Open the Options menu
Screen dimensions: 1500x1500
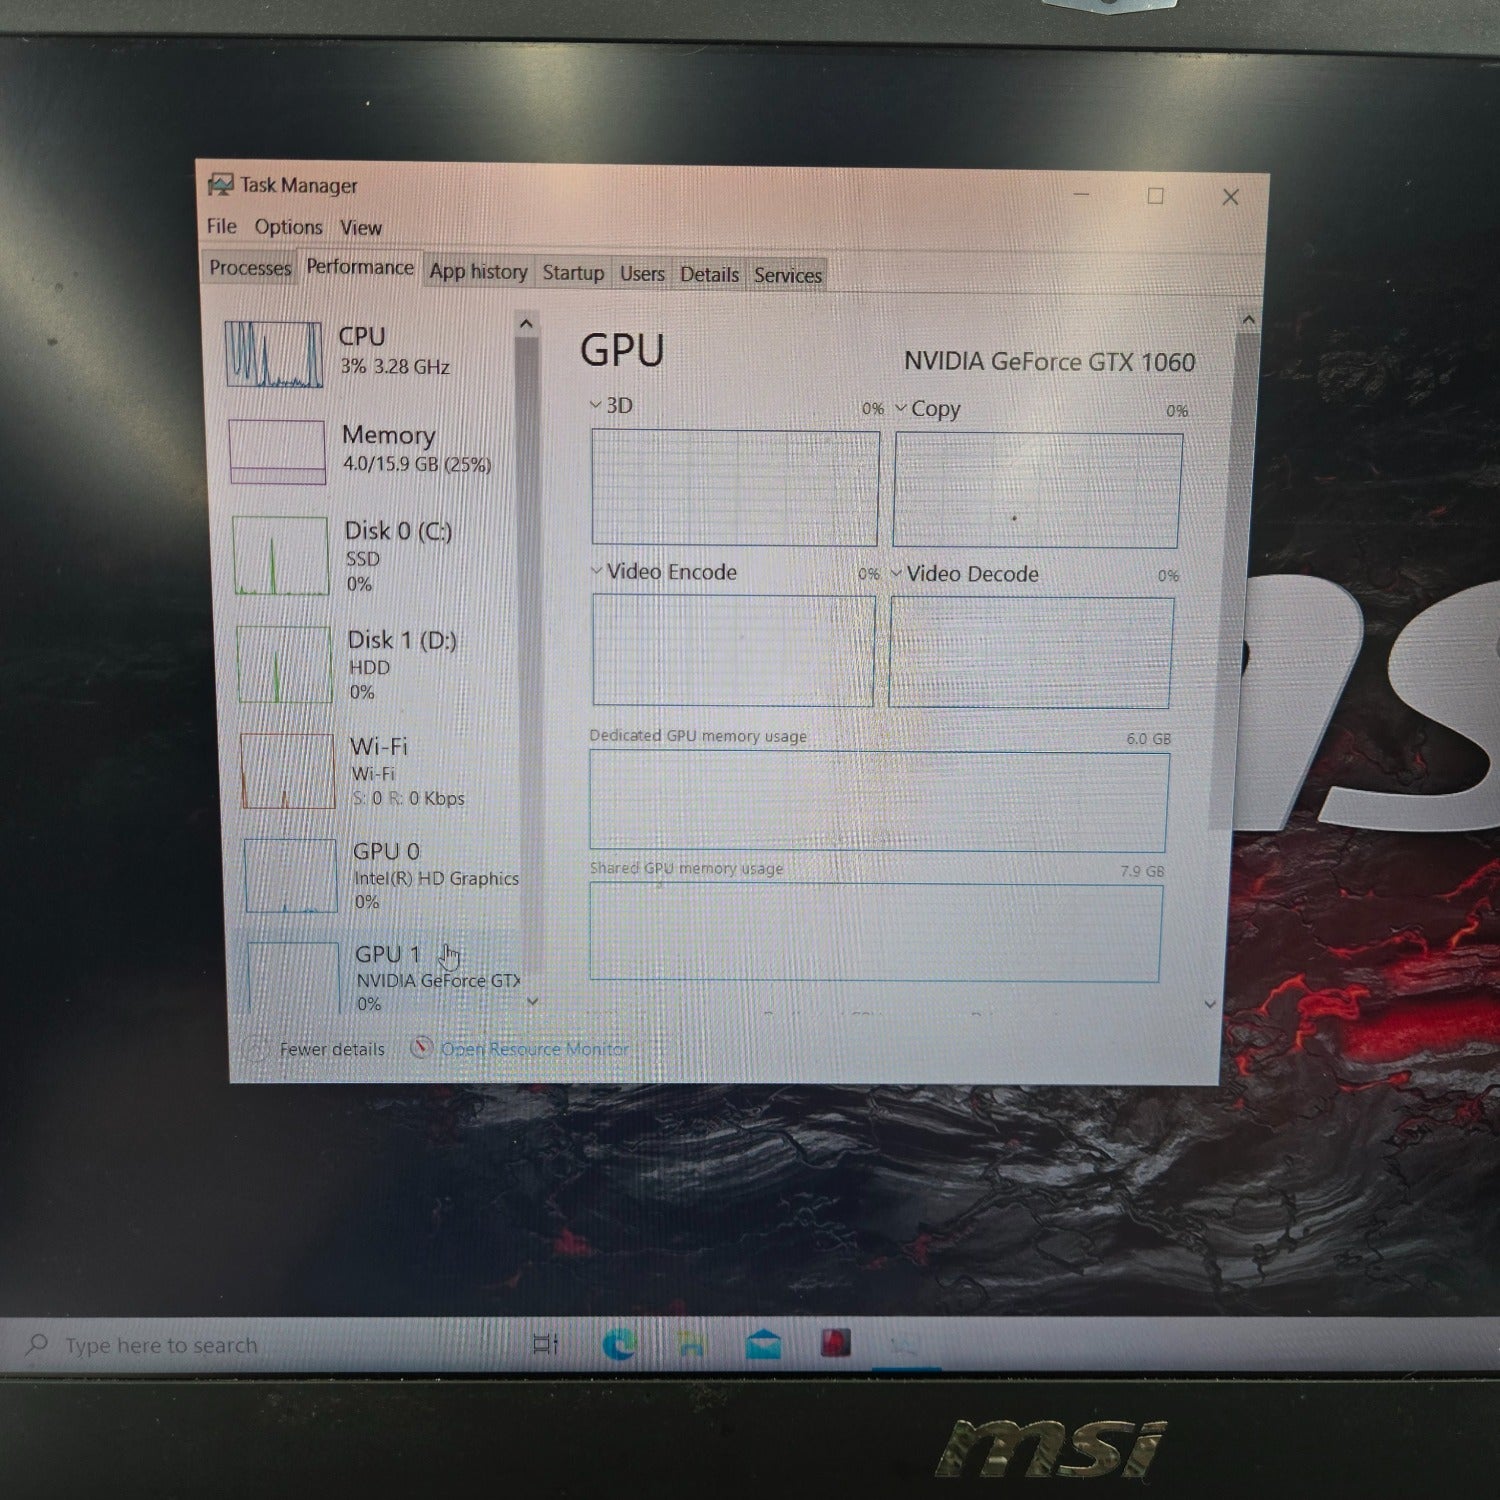(x=288, y=227)
